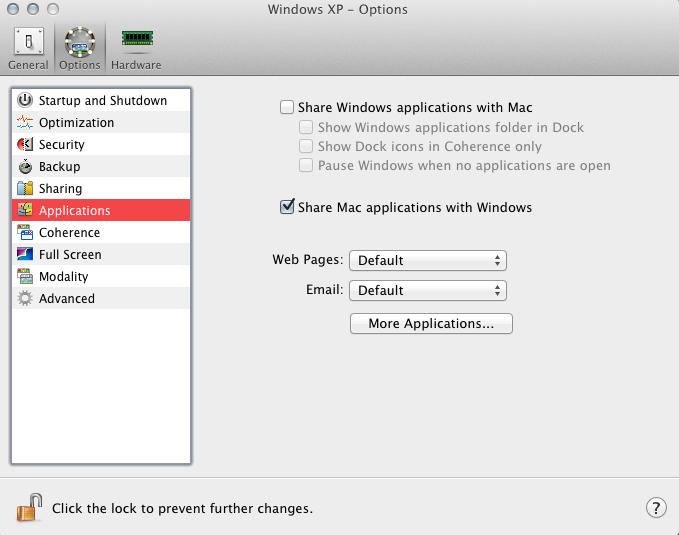Click the padlock icon to prevent changes
The image size is (679, 535).
(x=29, y=507)
